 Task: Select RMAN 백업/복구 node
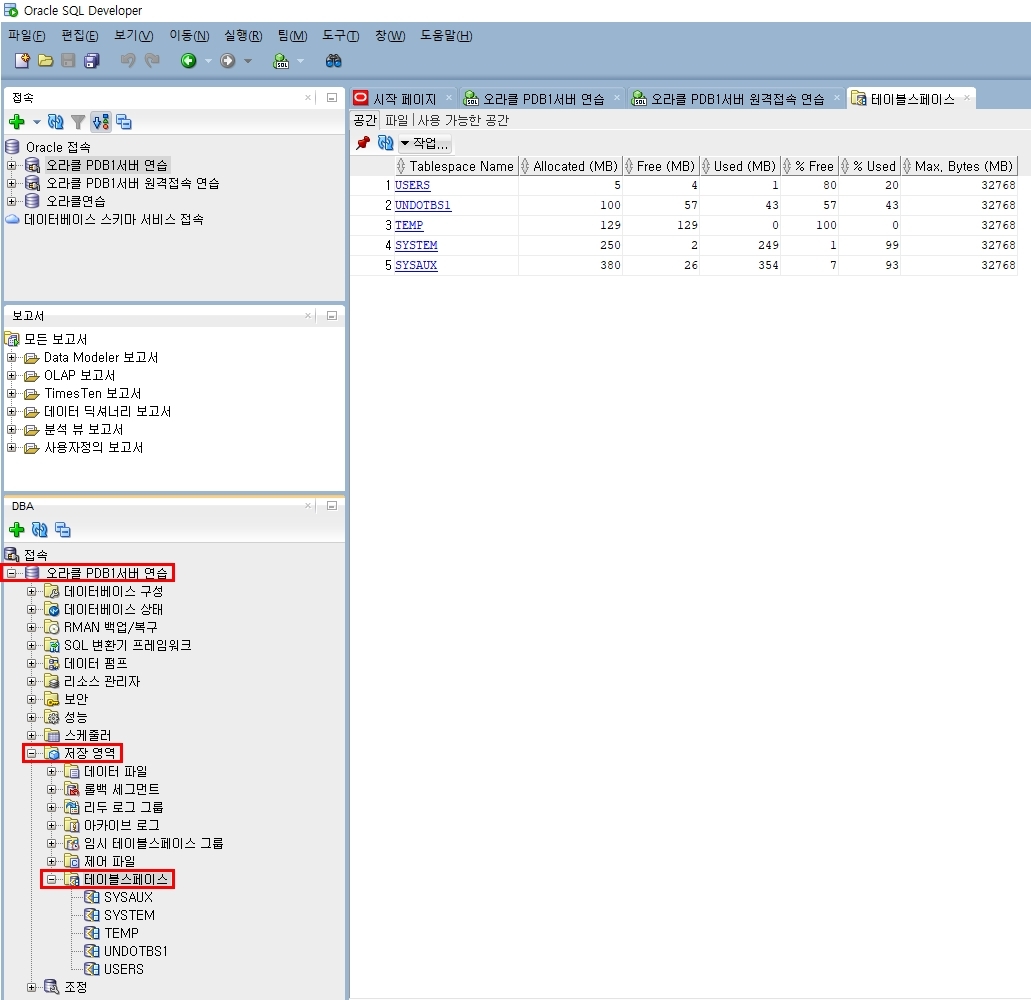[x=110, y=627]
